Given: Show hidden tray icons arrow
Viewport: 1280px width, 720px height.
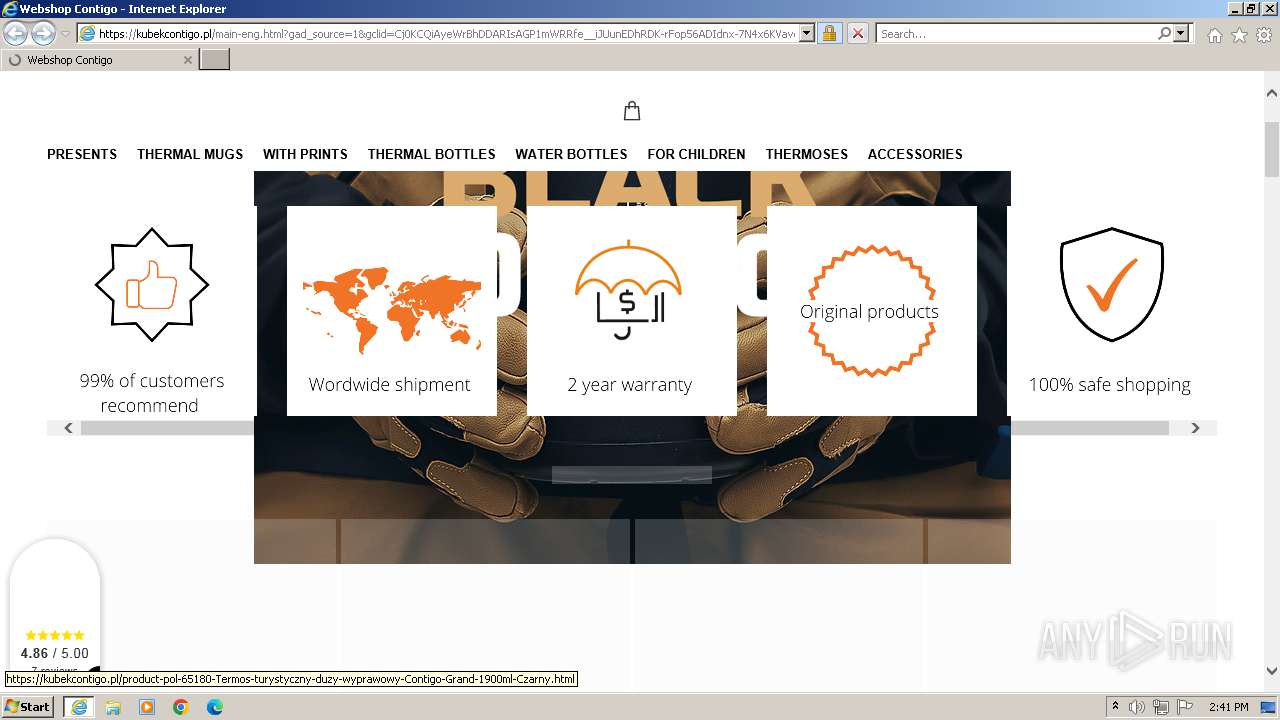Looking at the screenshot, I should tap(1116, 707).
